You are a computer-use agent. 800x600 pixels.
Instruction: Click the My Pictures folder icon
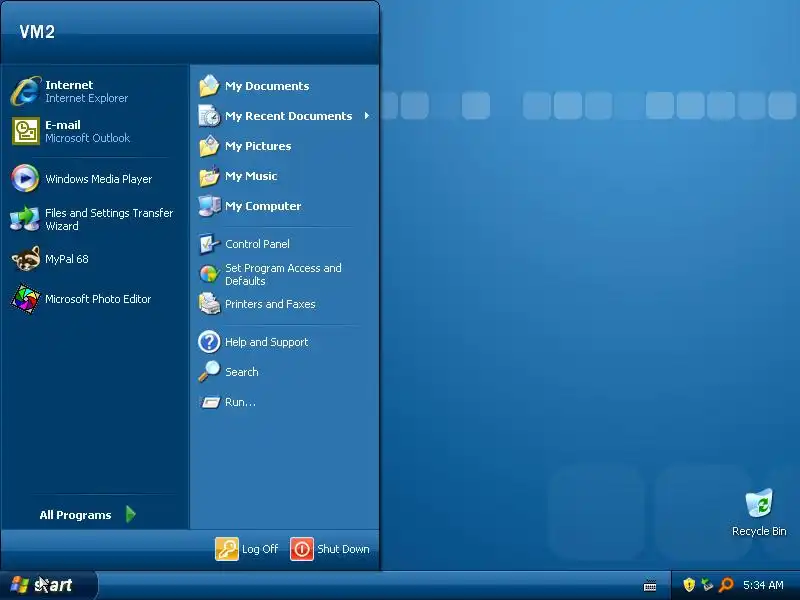click(209, 146)
